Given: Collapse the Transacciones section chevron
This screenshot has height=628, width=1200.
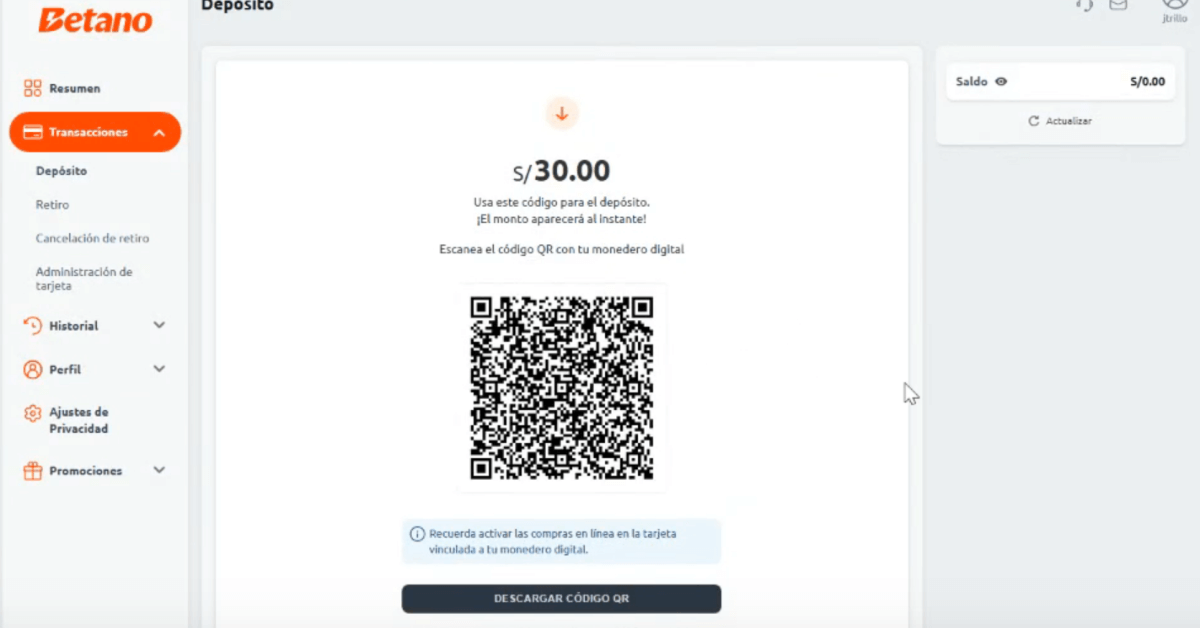Looking at the screenshot, I should pyautogui.click(x=159, y=132).
